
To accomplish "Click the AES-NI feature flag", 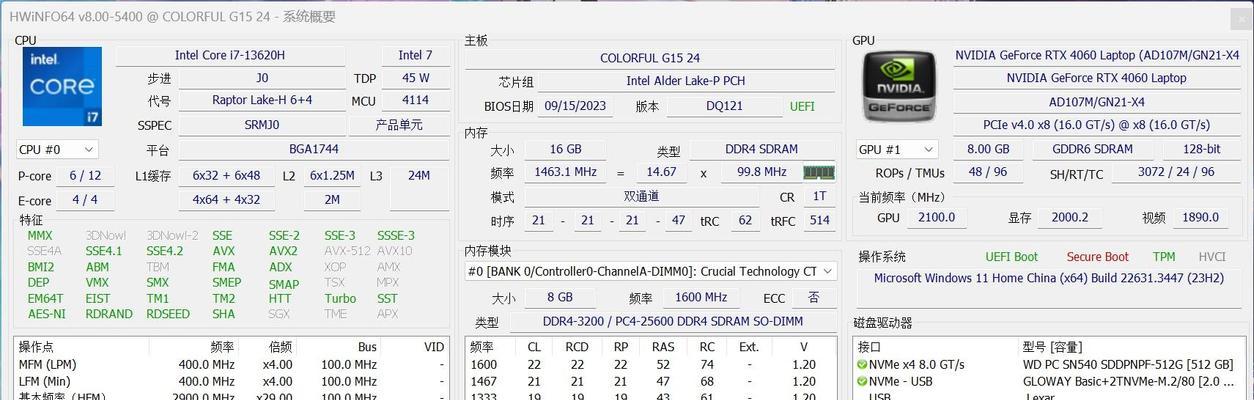I will [x=46, y=314].
